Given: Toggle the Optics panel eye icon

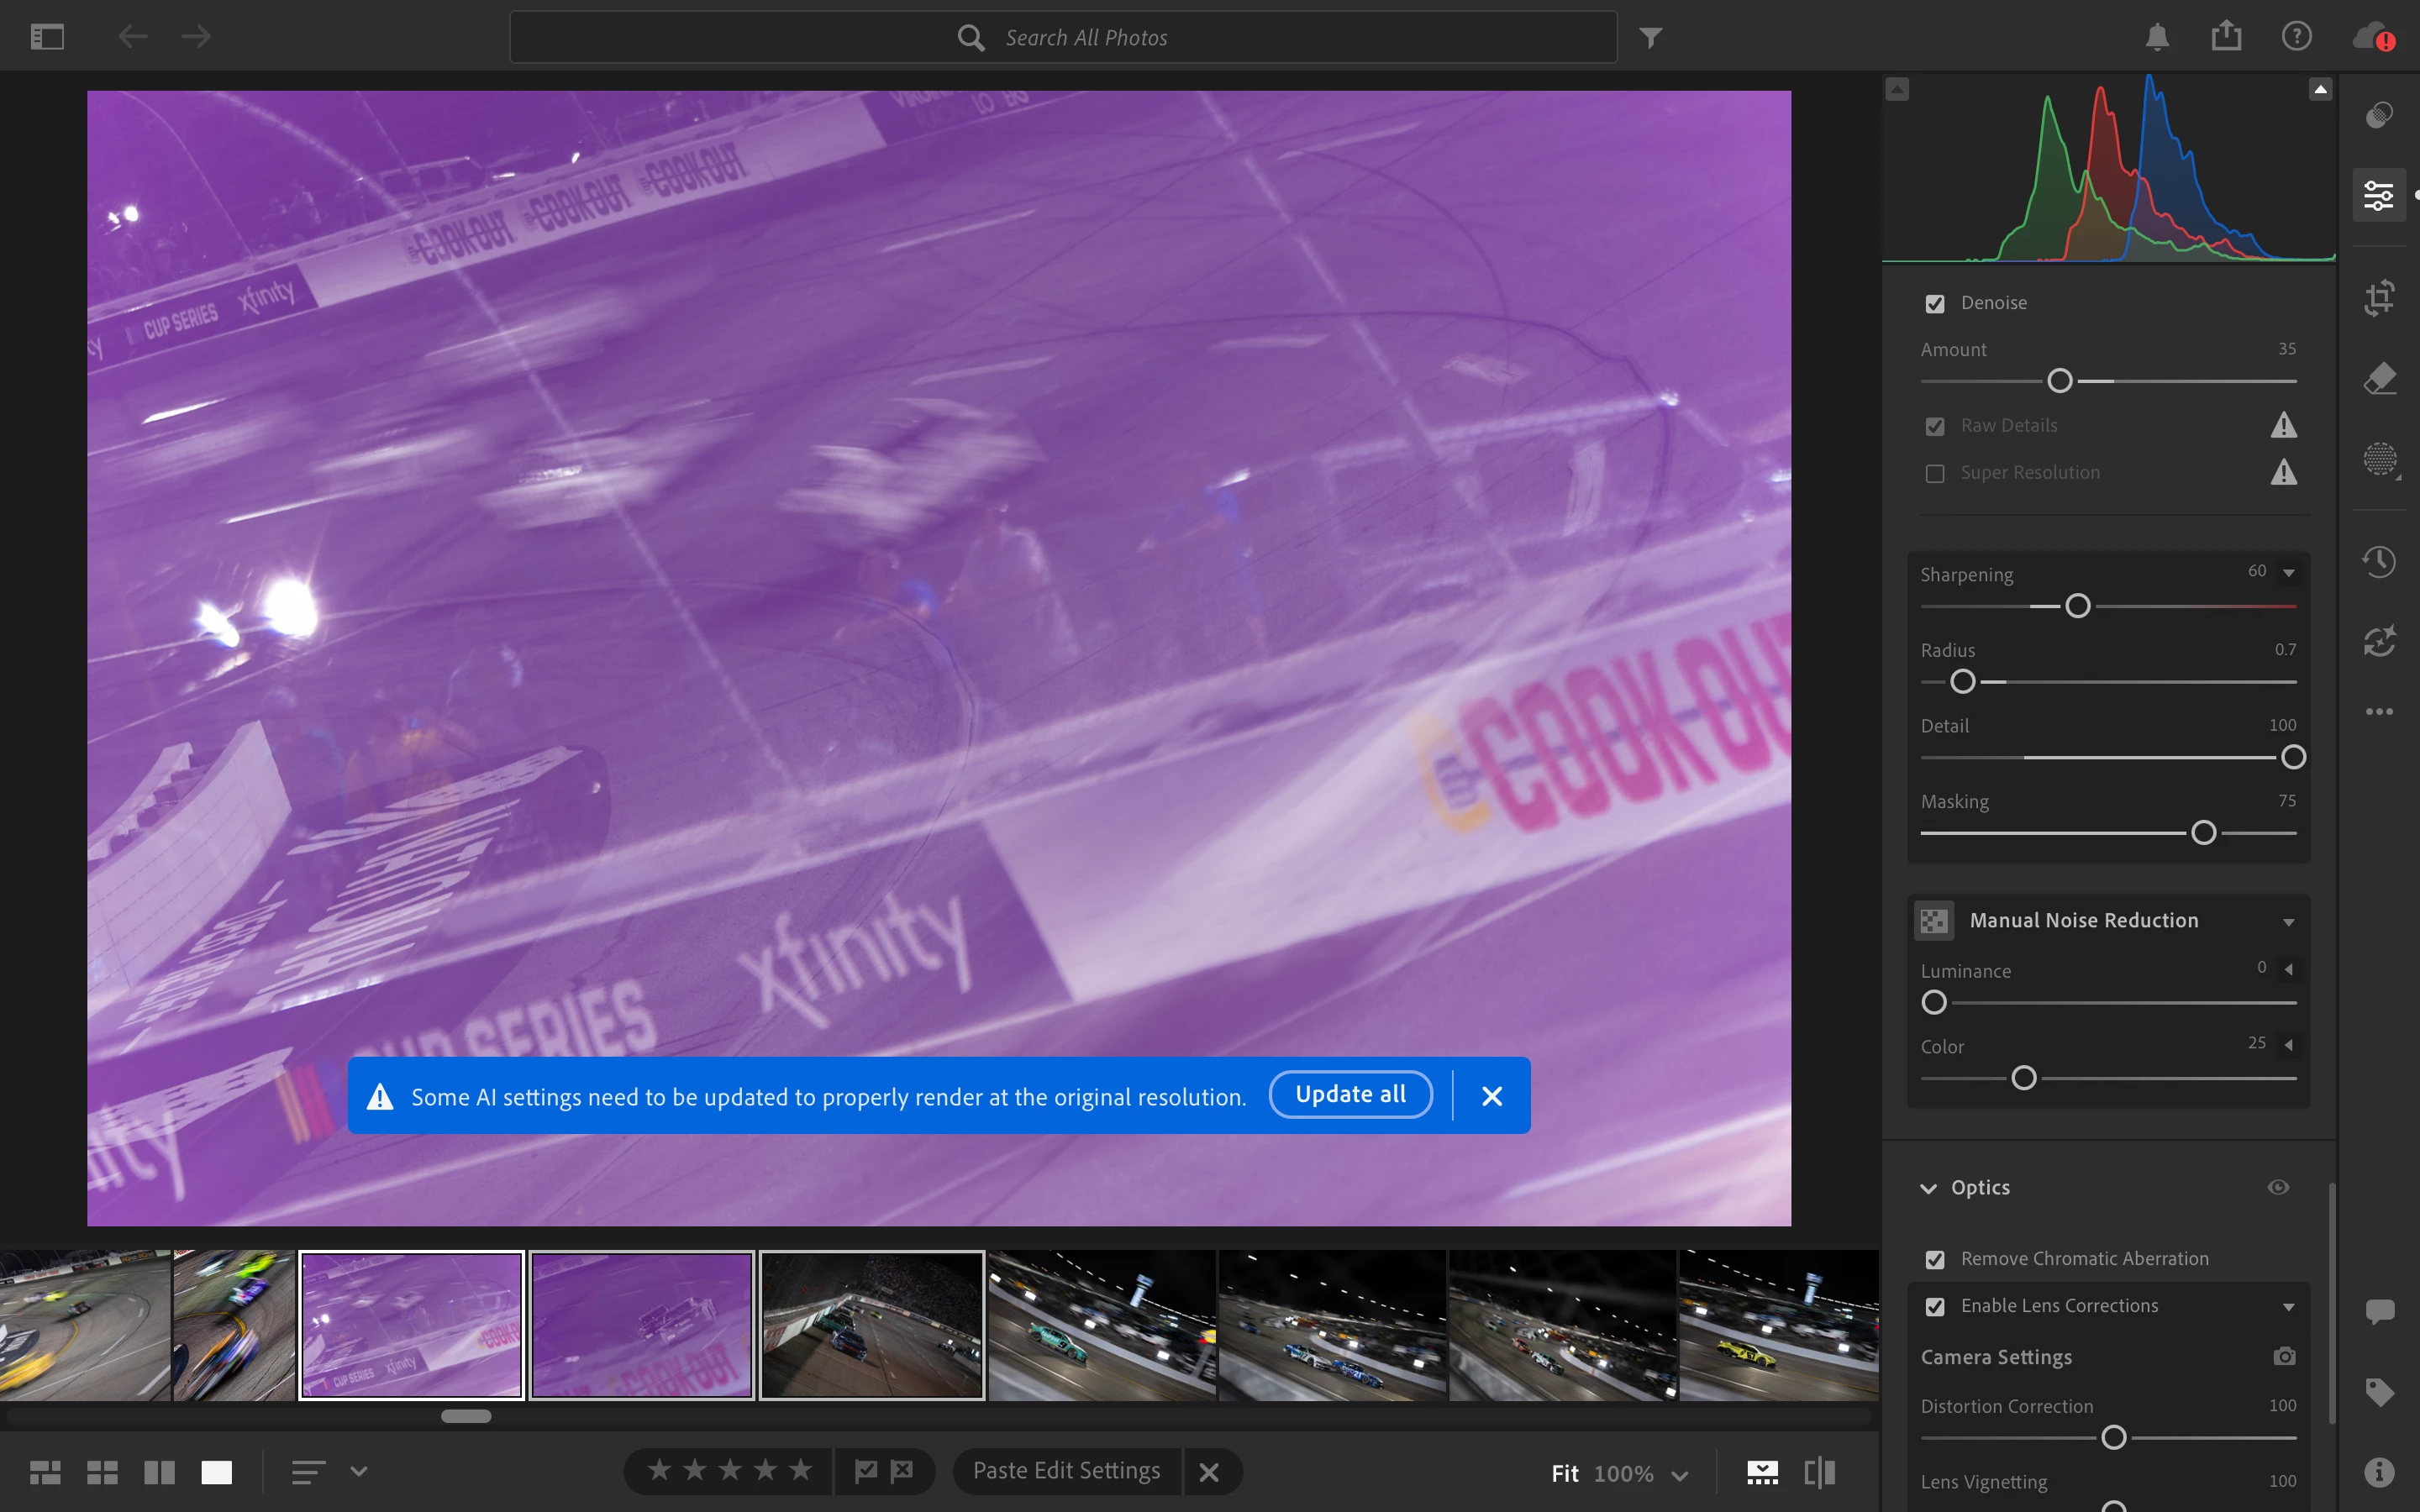Looking at the screenshot, I should tap(2278, 1187).
